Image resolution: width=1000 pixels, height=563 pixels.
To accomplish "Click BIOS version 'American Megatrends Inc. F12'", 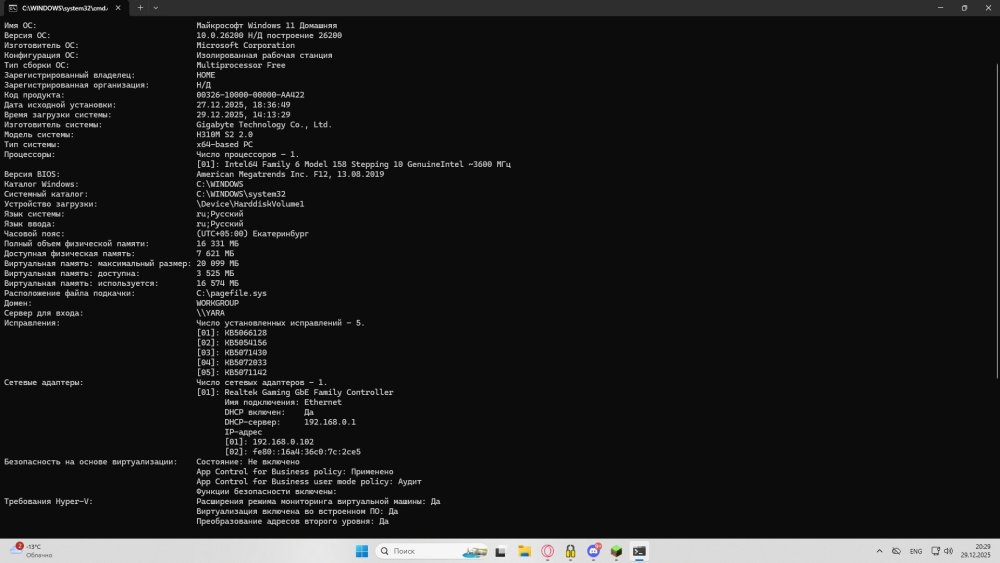I will (290, 174).
